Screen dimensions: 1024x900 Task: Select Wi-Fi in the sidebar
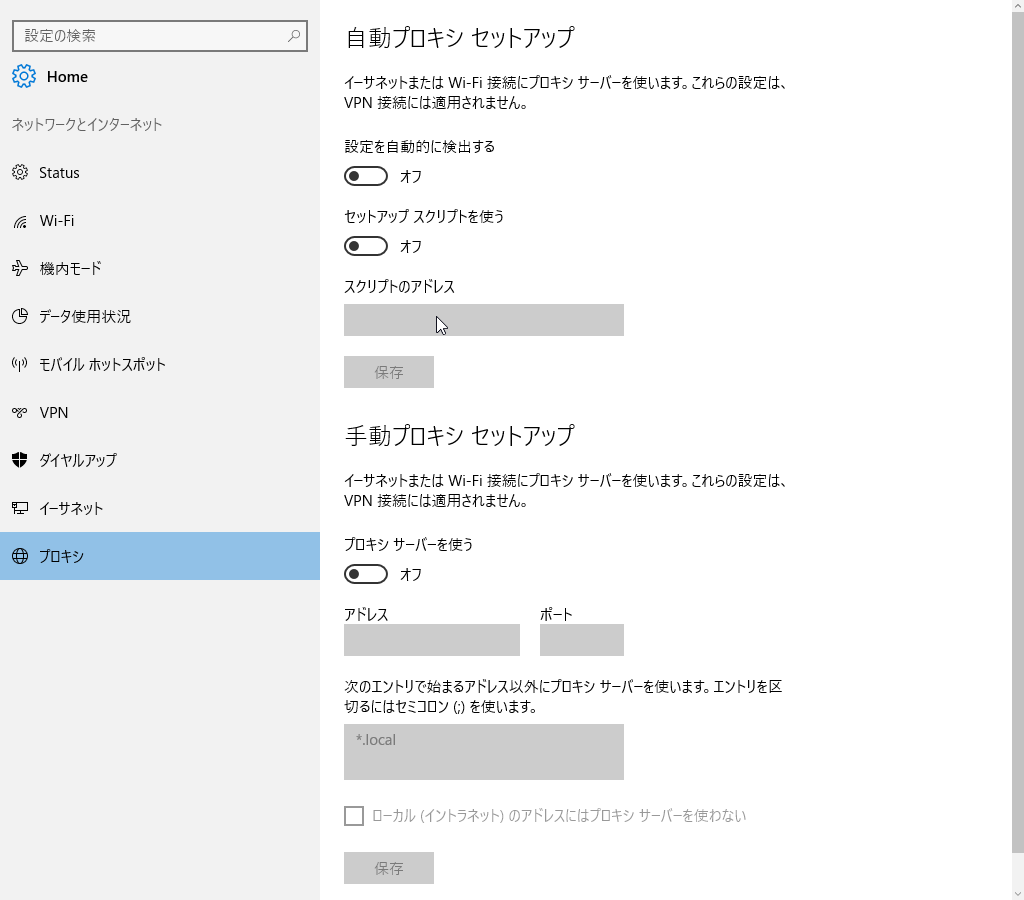[160, 221]
